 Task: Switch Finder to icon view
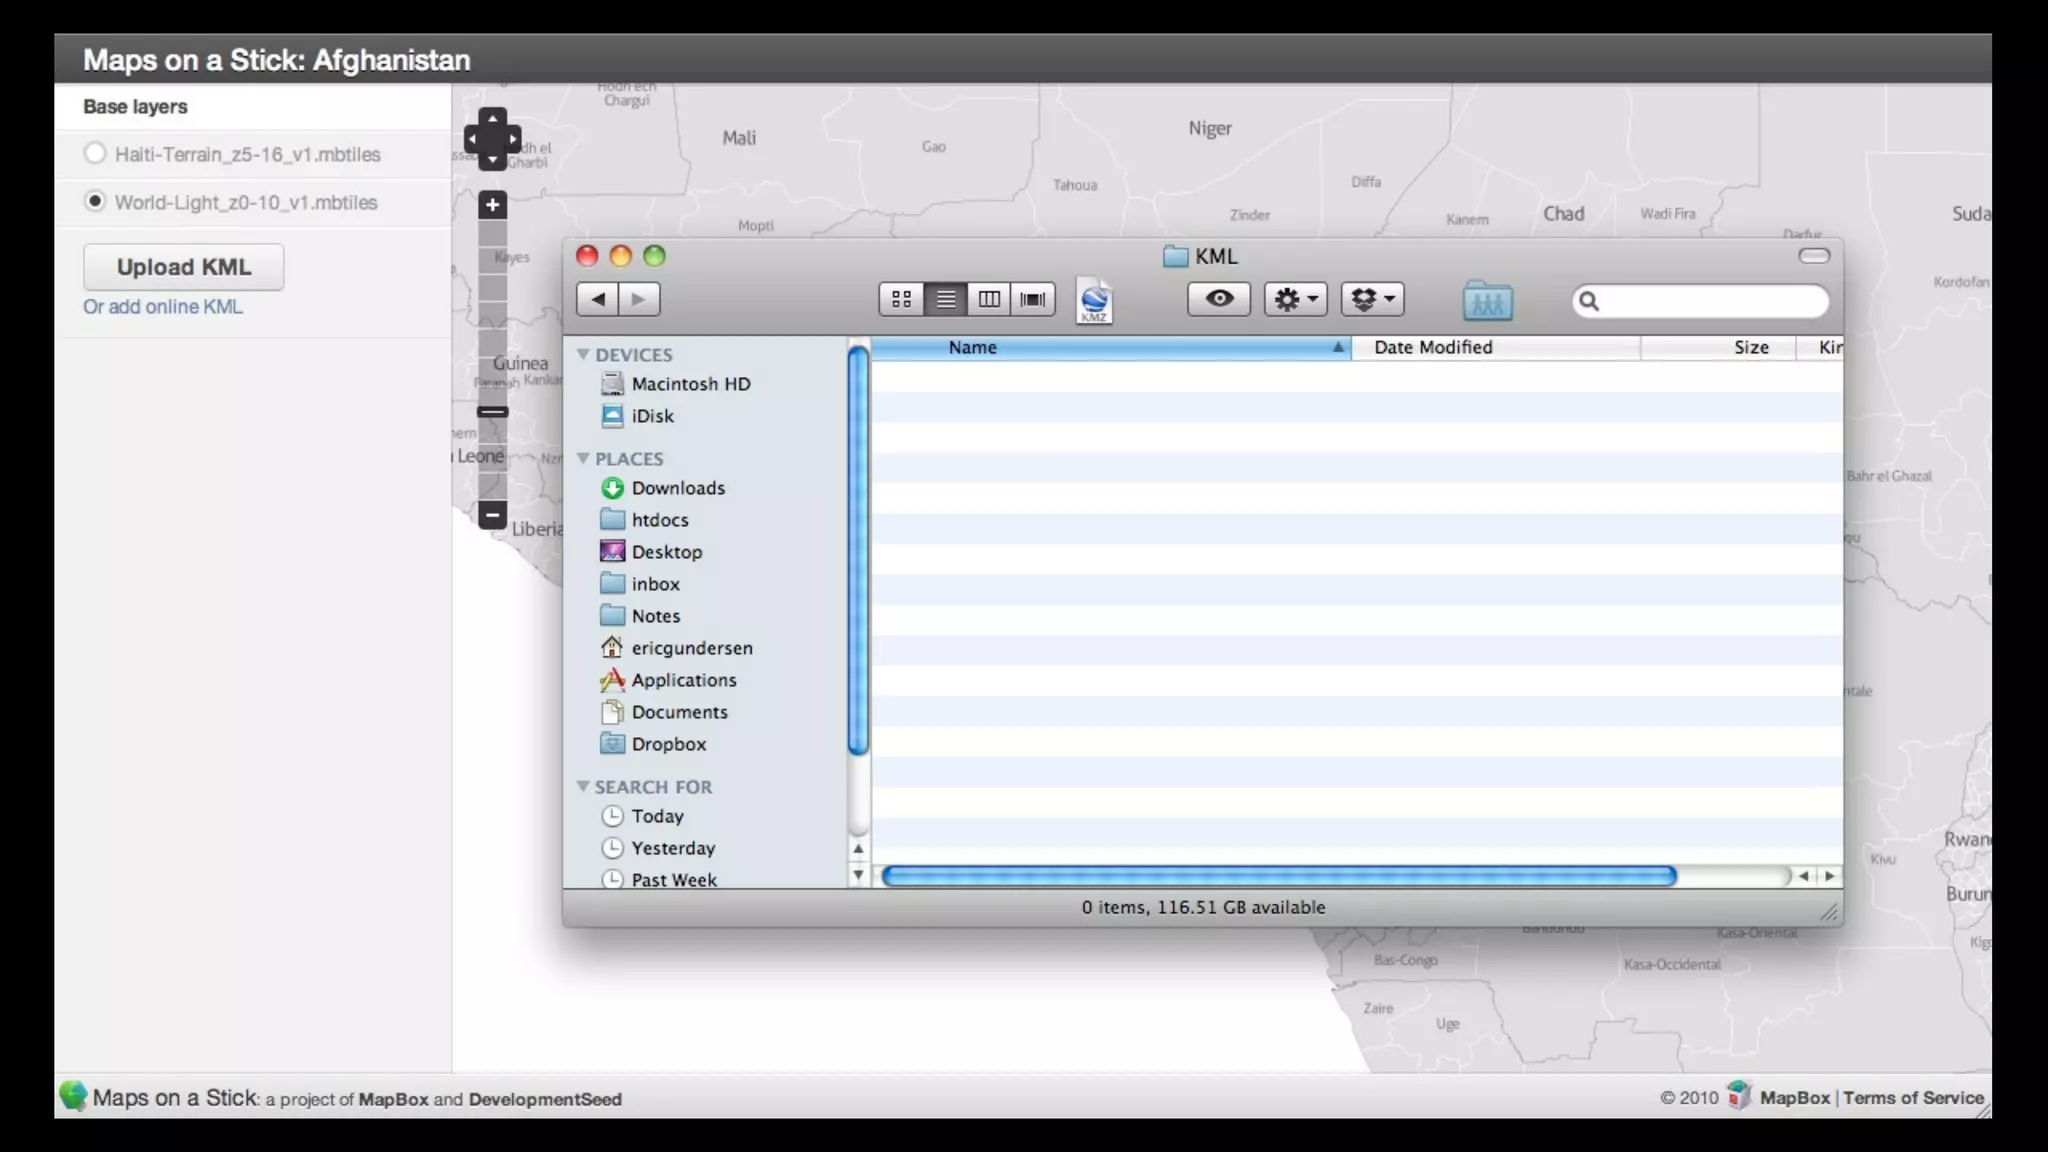click(x=901, y=299)
